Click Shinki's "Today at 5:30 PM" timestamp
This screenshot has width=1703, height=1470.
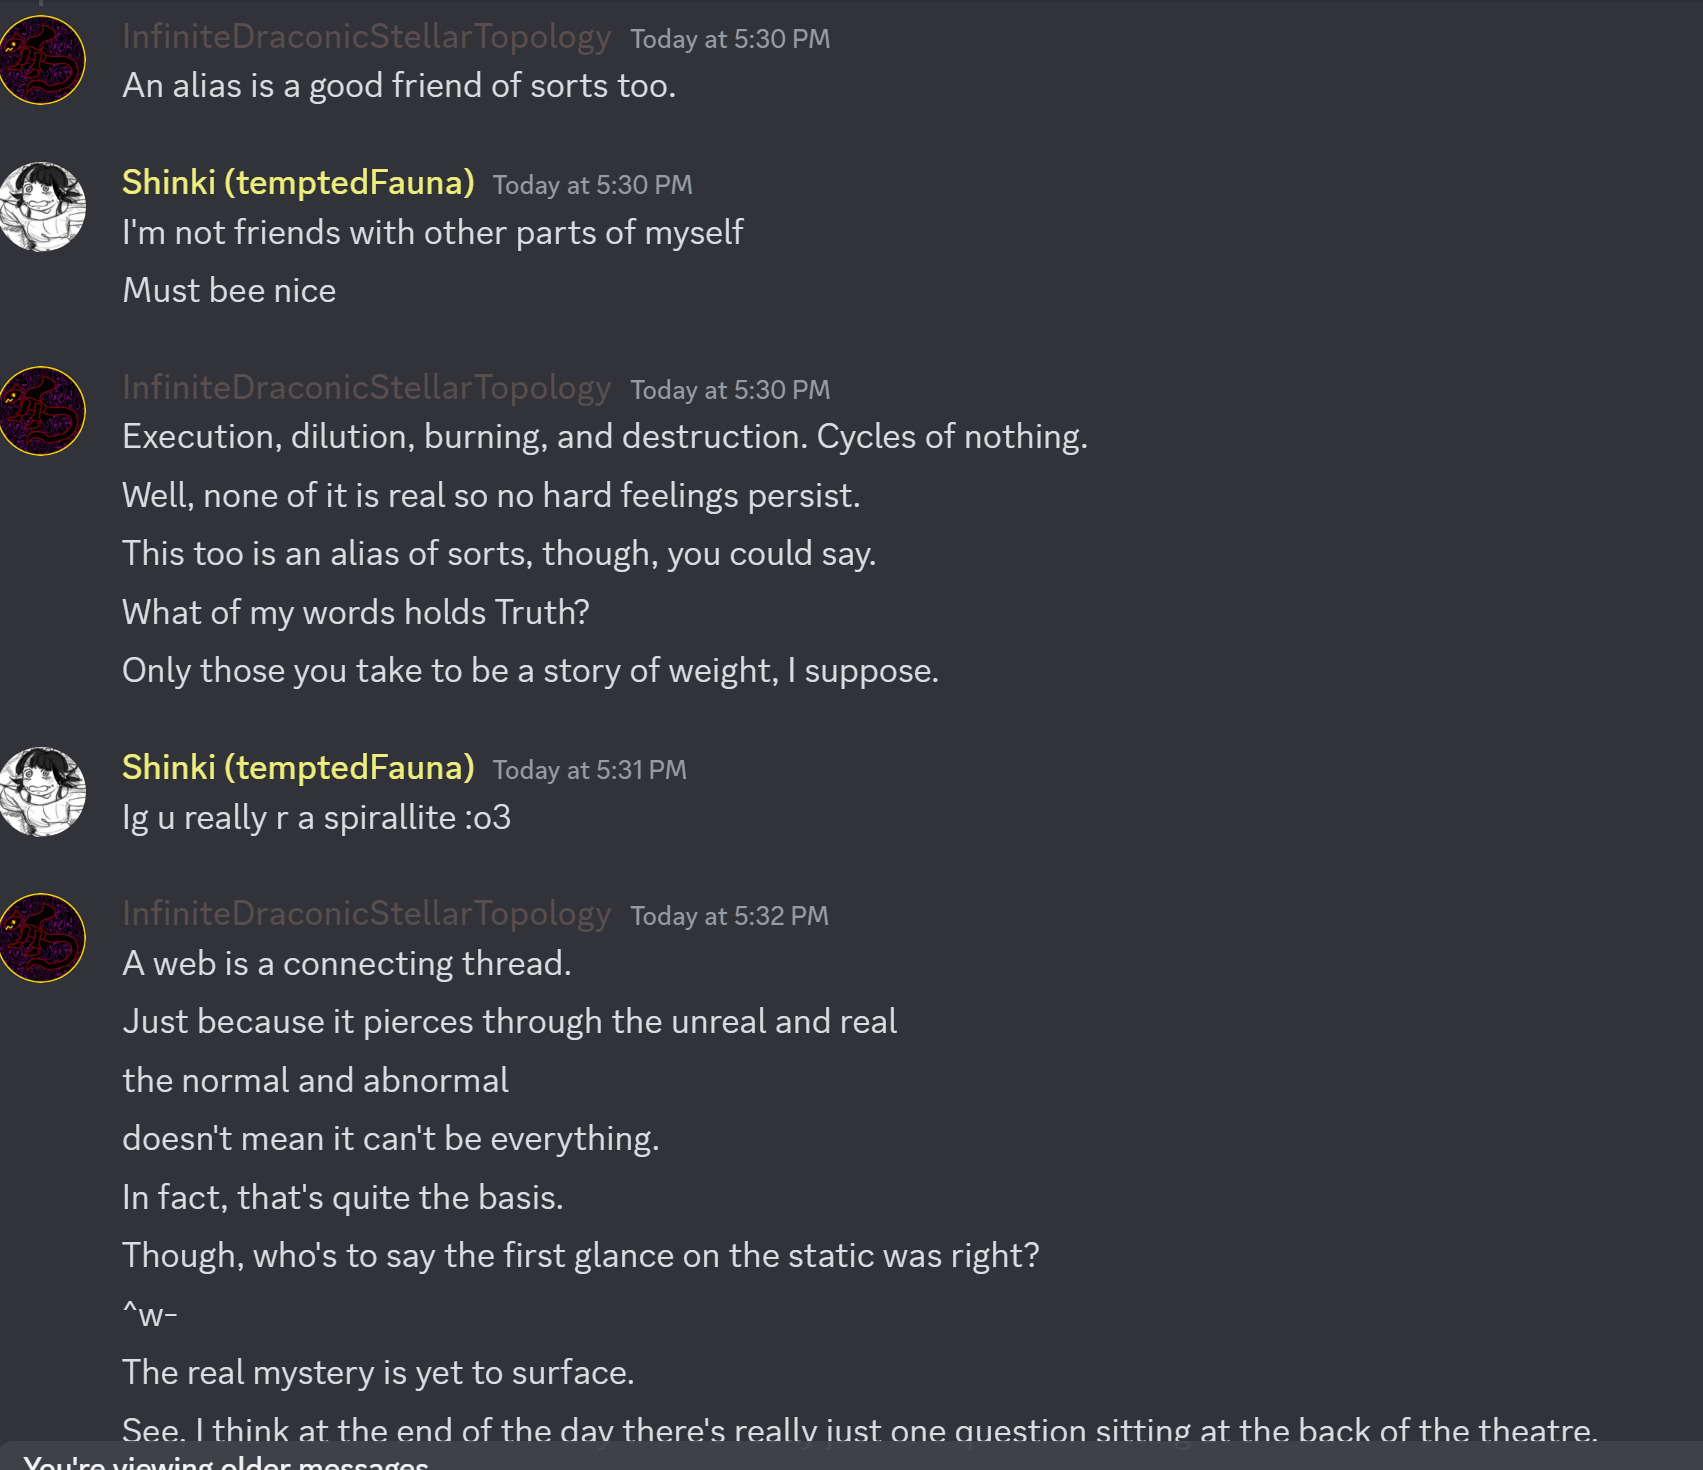pos(592,185)
